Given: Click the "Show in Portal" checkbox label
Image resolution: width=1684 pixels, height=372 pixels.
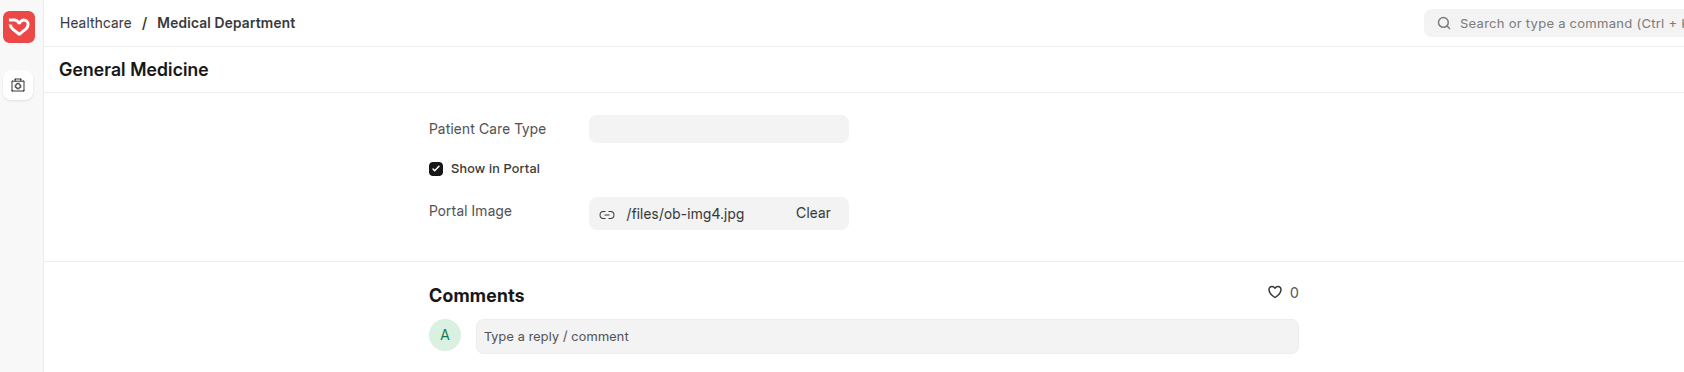Looking at the screenshot, I should 495,169.
